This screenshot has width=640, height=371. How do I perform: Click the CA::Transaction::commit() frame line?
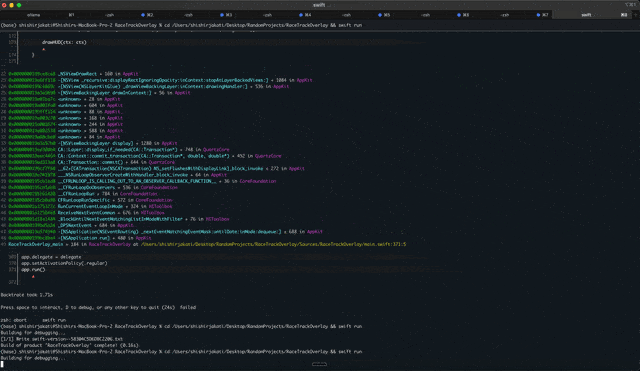point(88,162)
